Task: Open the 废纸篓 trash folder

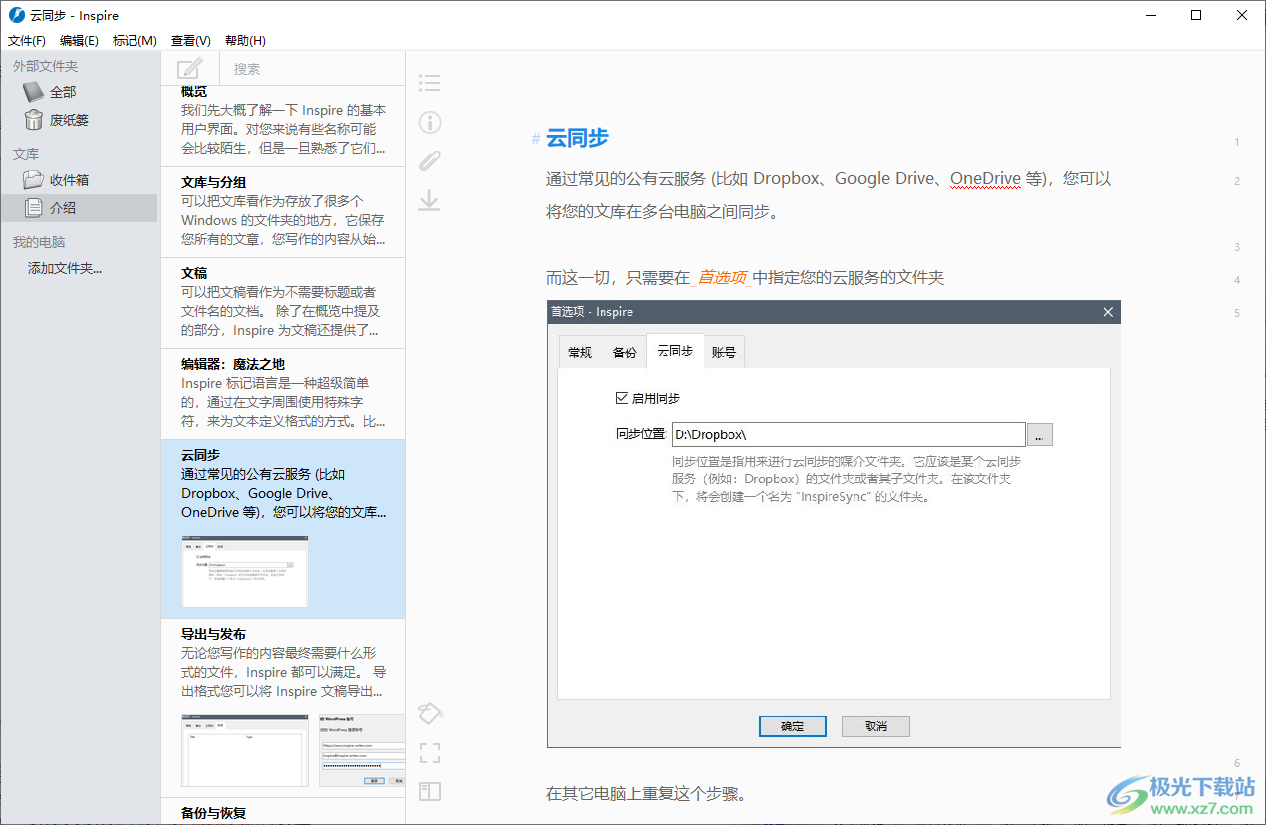Action: coord(69,120)
